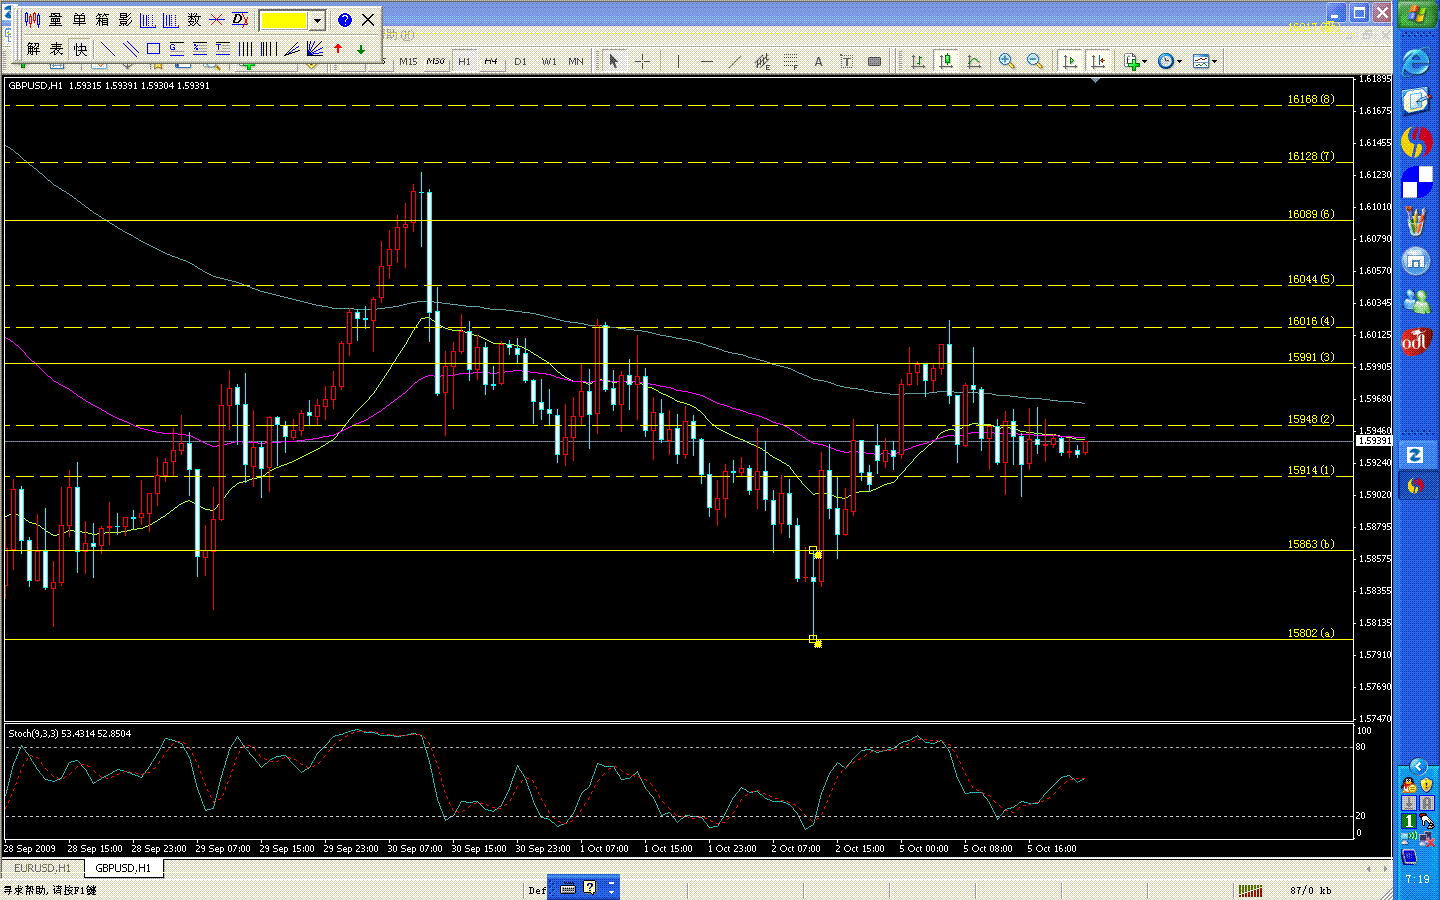
Task: Click the current price tag 1.59391
Action: 1374,440
